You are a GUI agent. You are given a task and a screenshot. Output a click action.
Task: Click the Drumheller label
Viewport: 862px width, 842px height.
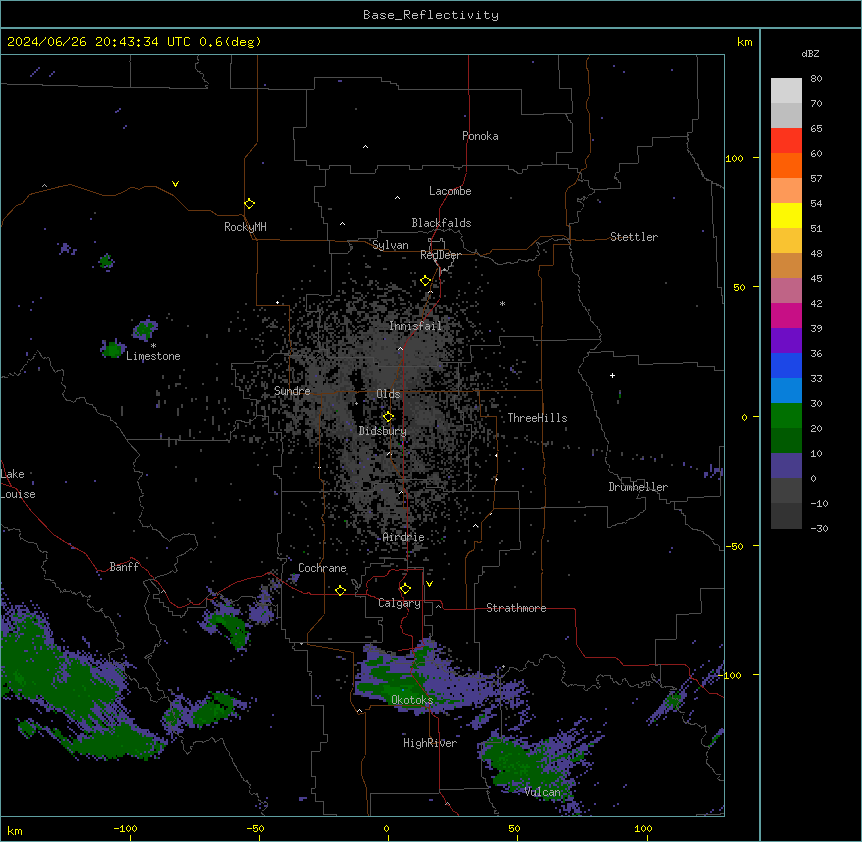pos(638,487)
